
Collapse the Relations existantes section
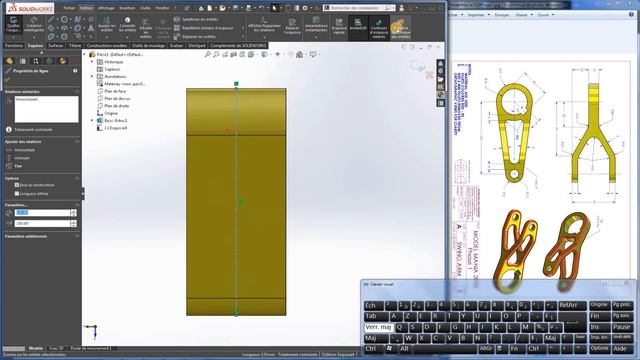(77, 91)
